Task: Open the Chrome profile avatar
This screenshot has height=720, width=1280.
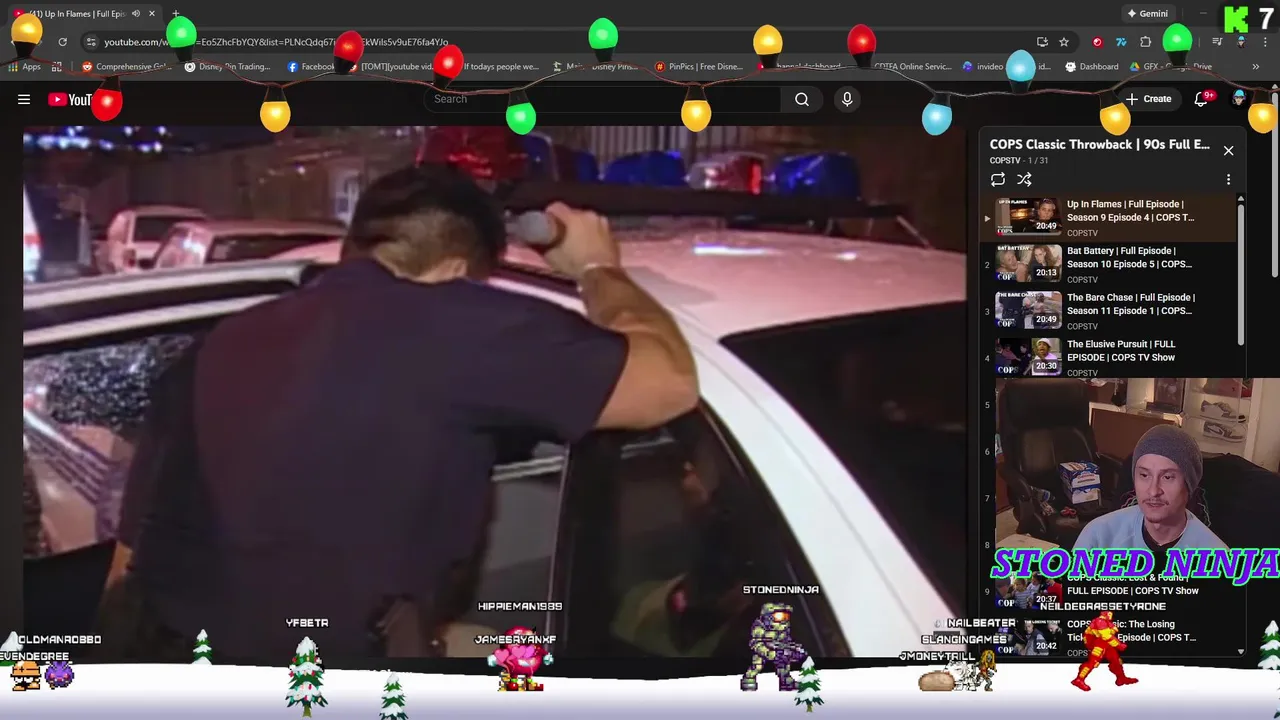Action: click(1241, 42)
